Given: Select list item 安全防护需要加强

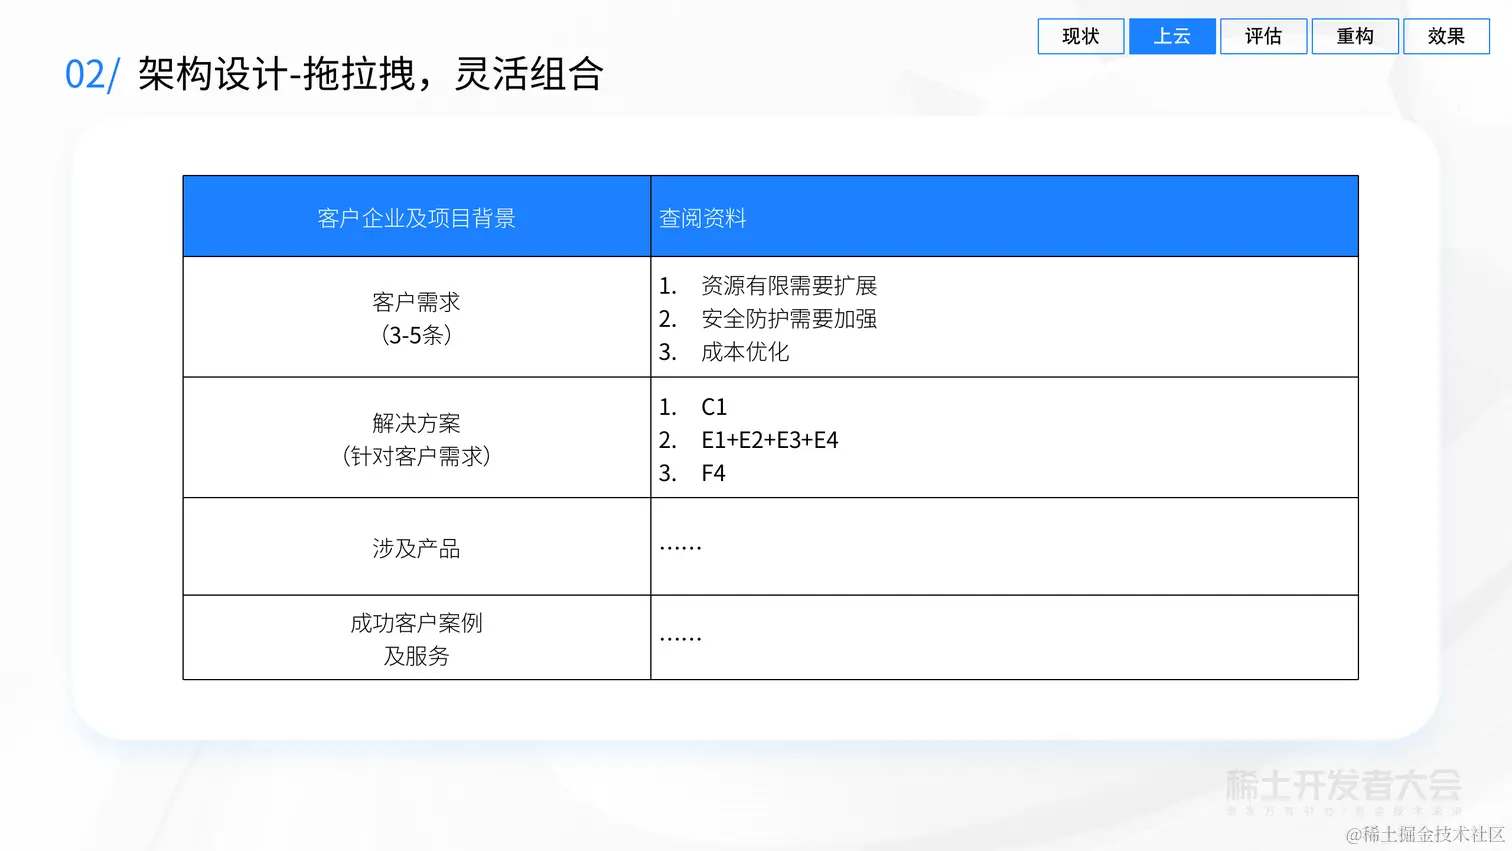Looking at the screenshot, I should 789,319.
